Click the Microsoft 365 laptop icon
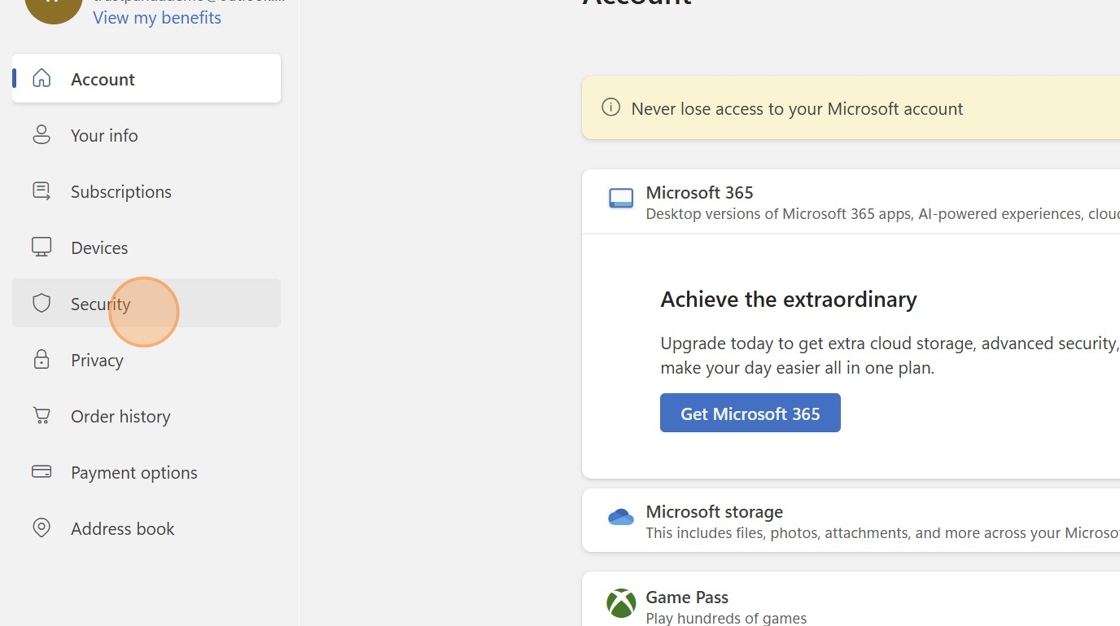This screenshot has height=626, width=1120. pos(621,198)
